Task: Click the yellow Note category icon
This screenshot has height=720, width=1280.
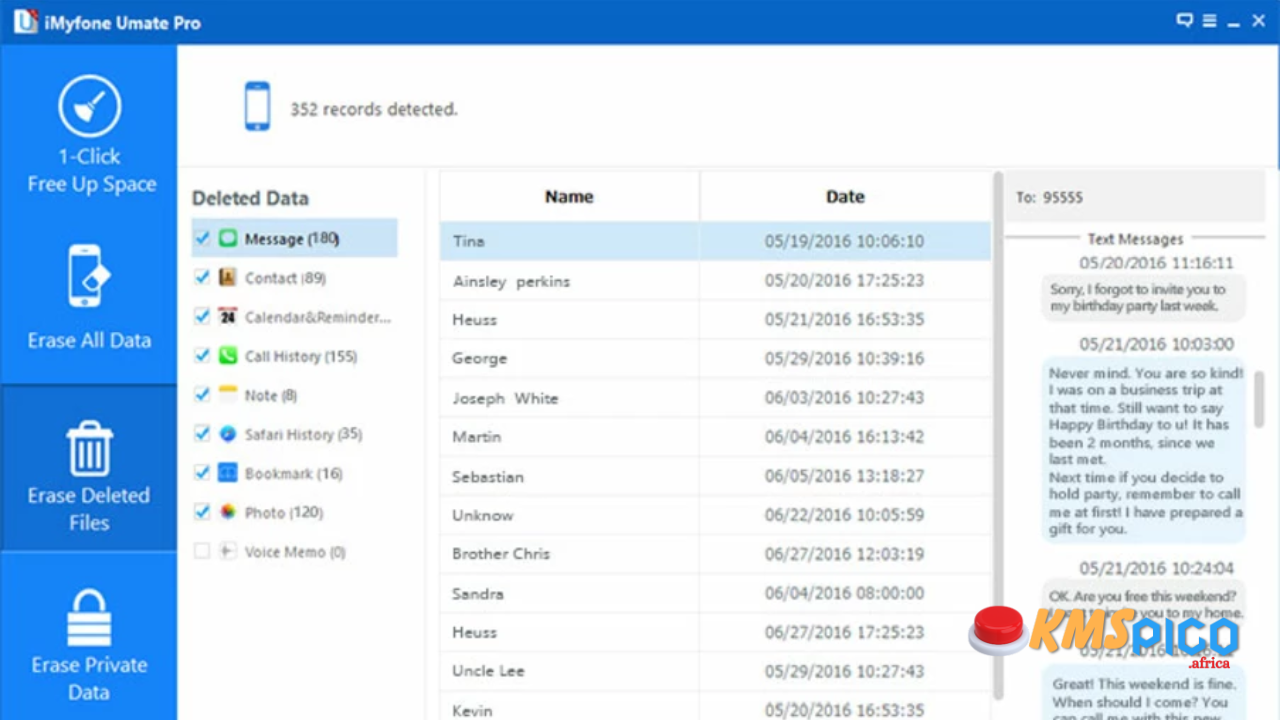Action: point(228,395)
